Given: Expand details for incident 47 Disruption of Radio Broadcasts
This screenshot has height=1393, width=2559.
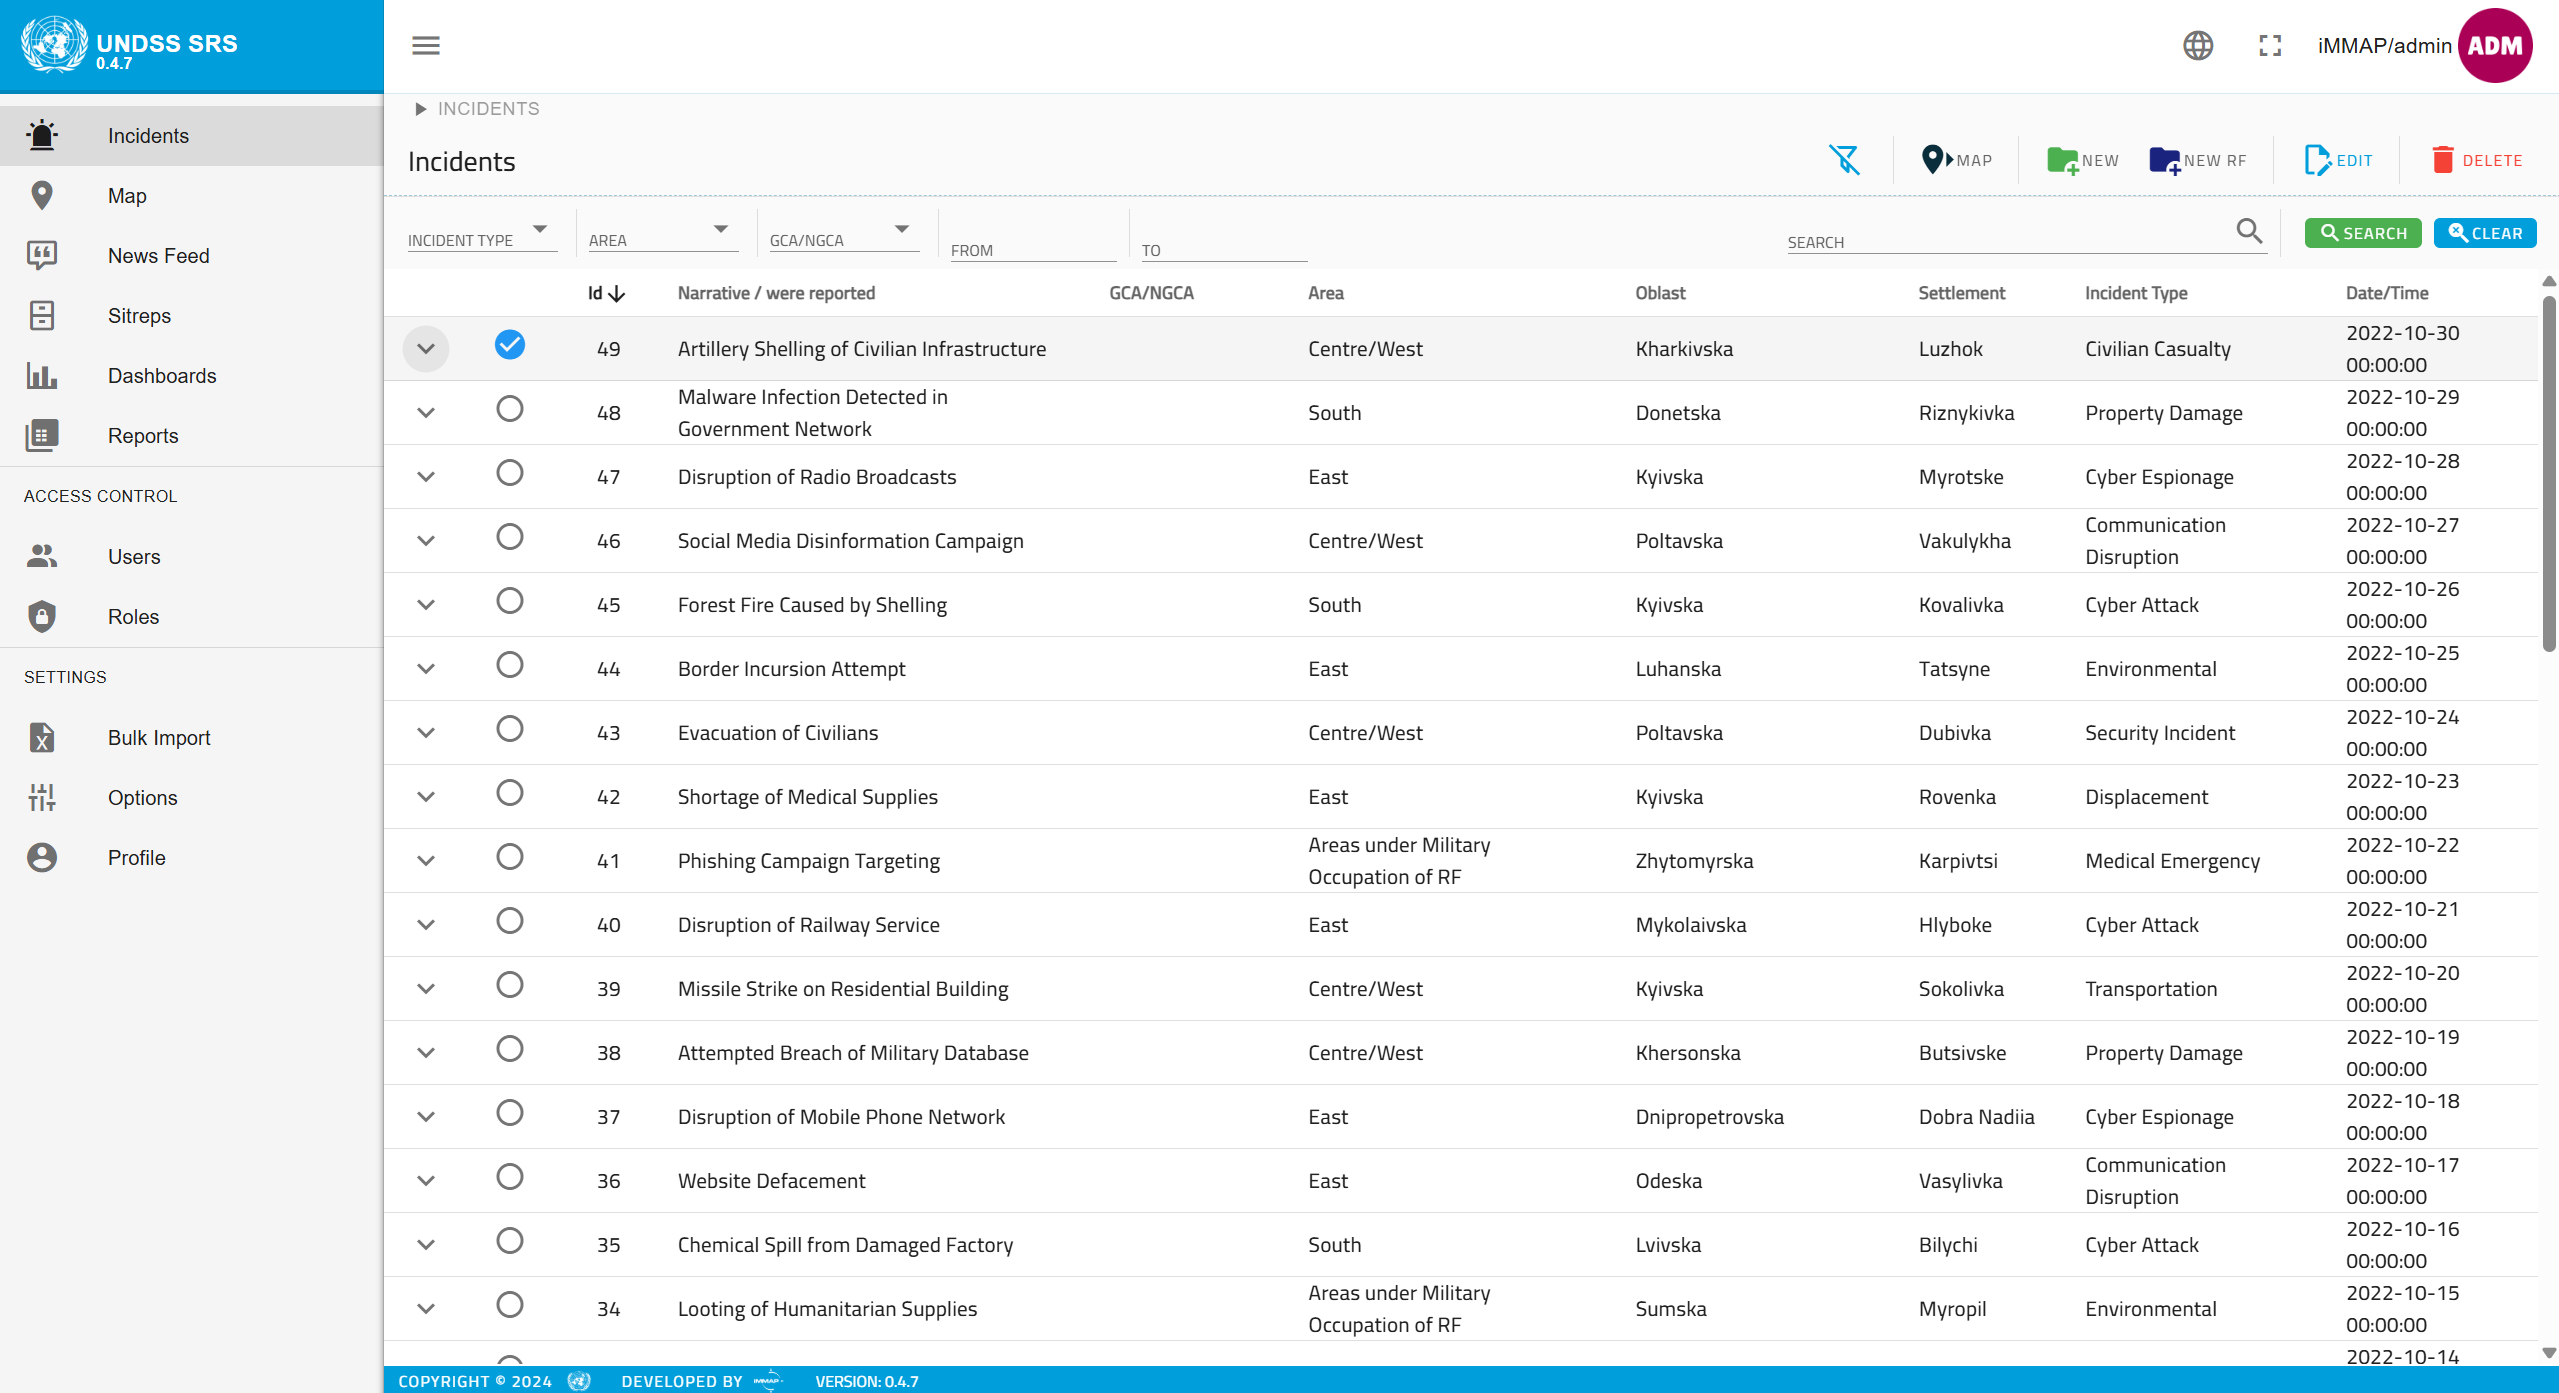Looking at the screenshot, I should [x=426, y=476].
